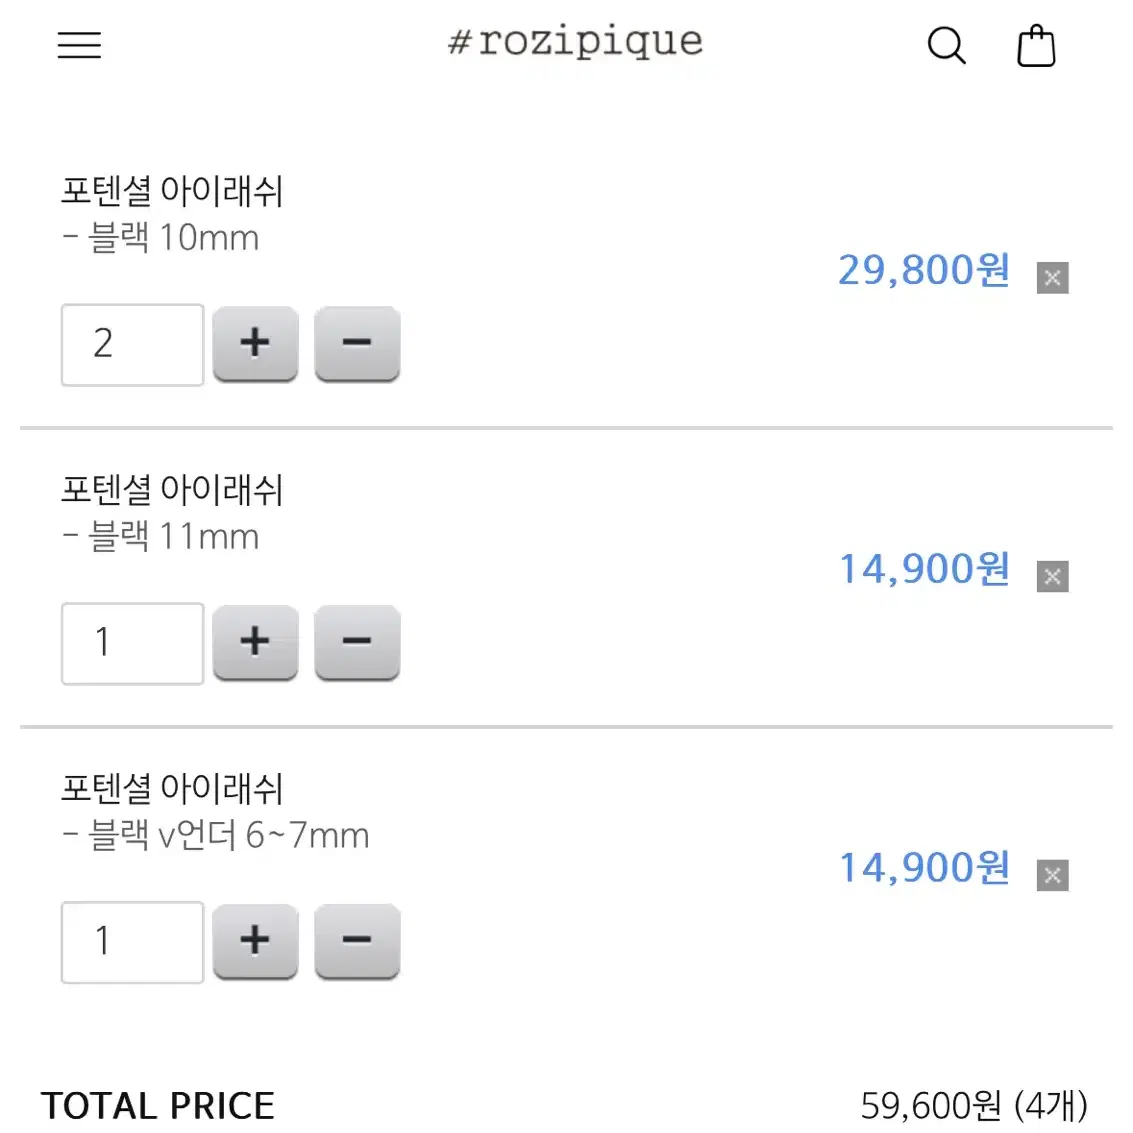Screen dimensions: 1133x1133
Task: Decrease quantity of 블랙 v언더 6~7mm
Action: [x=357, y=942]
